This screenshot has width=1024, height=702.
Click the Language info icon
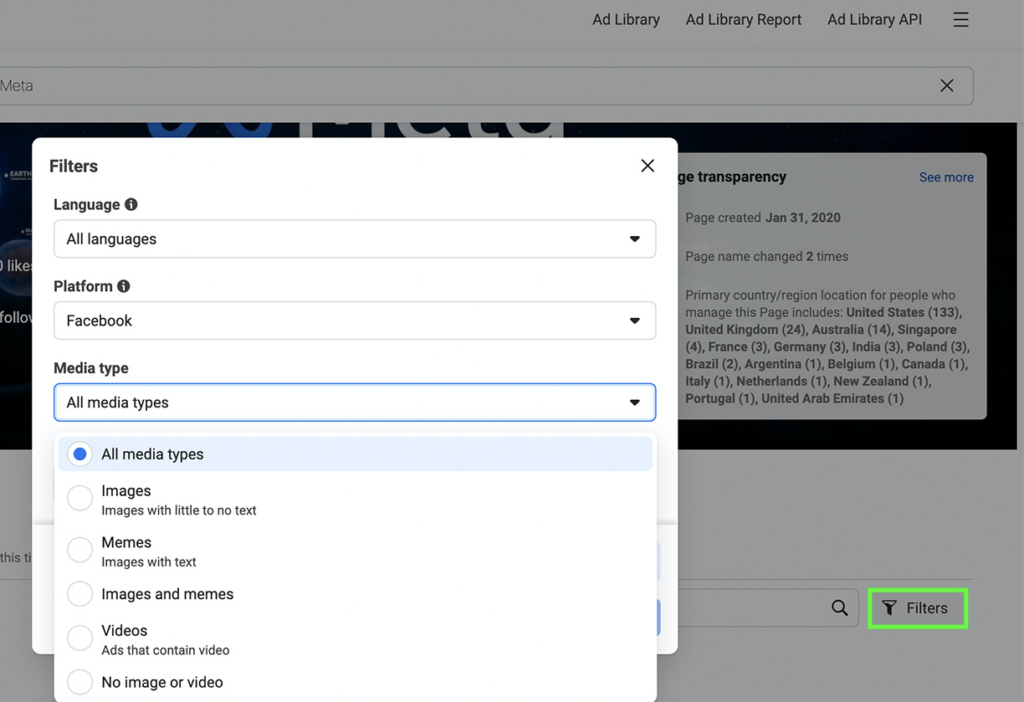tap(131, 204)
